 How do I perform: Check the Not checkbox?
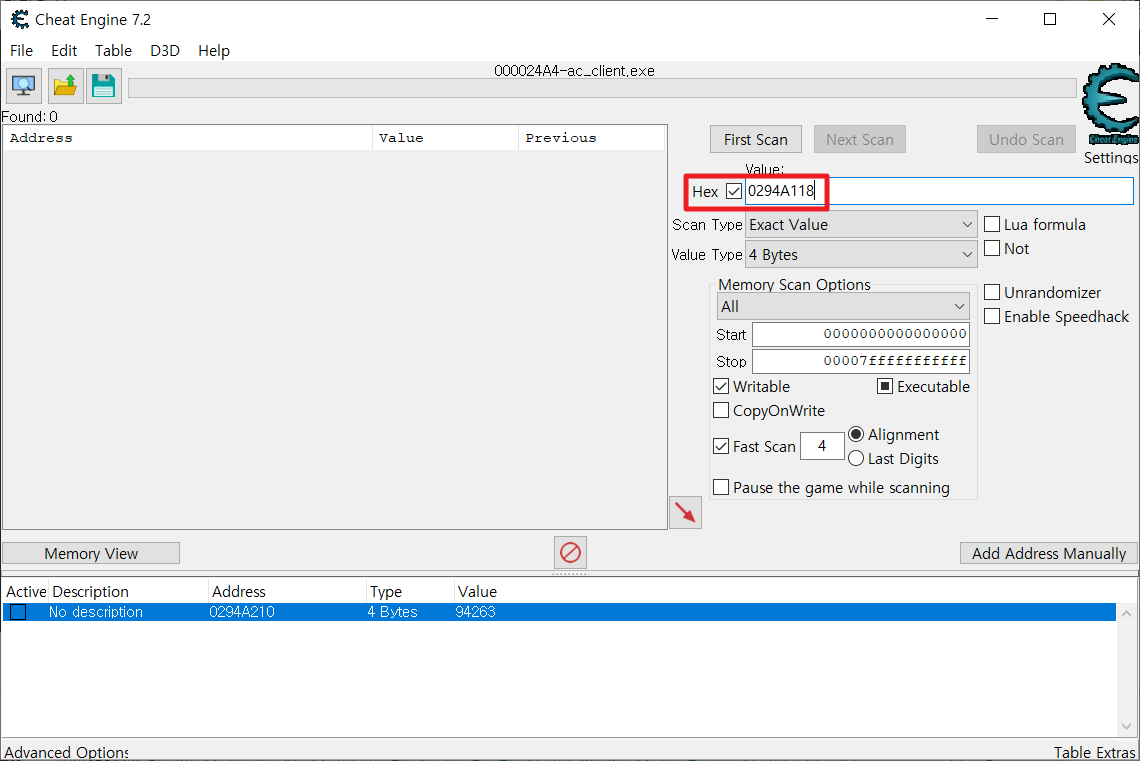click(x=992, y=248)
